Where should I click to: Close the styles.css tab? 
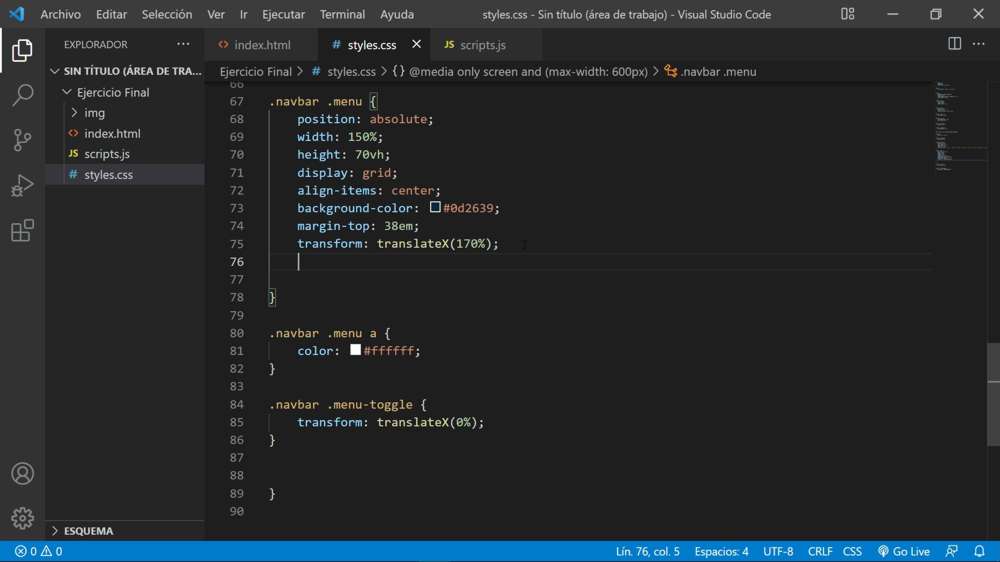point(416,44)
